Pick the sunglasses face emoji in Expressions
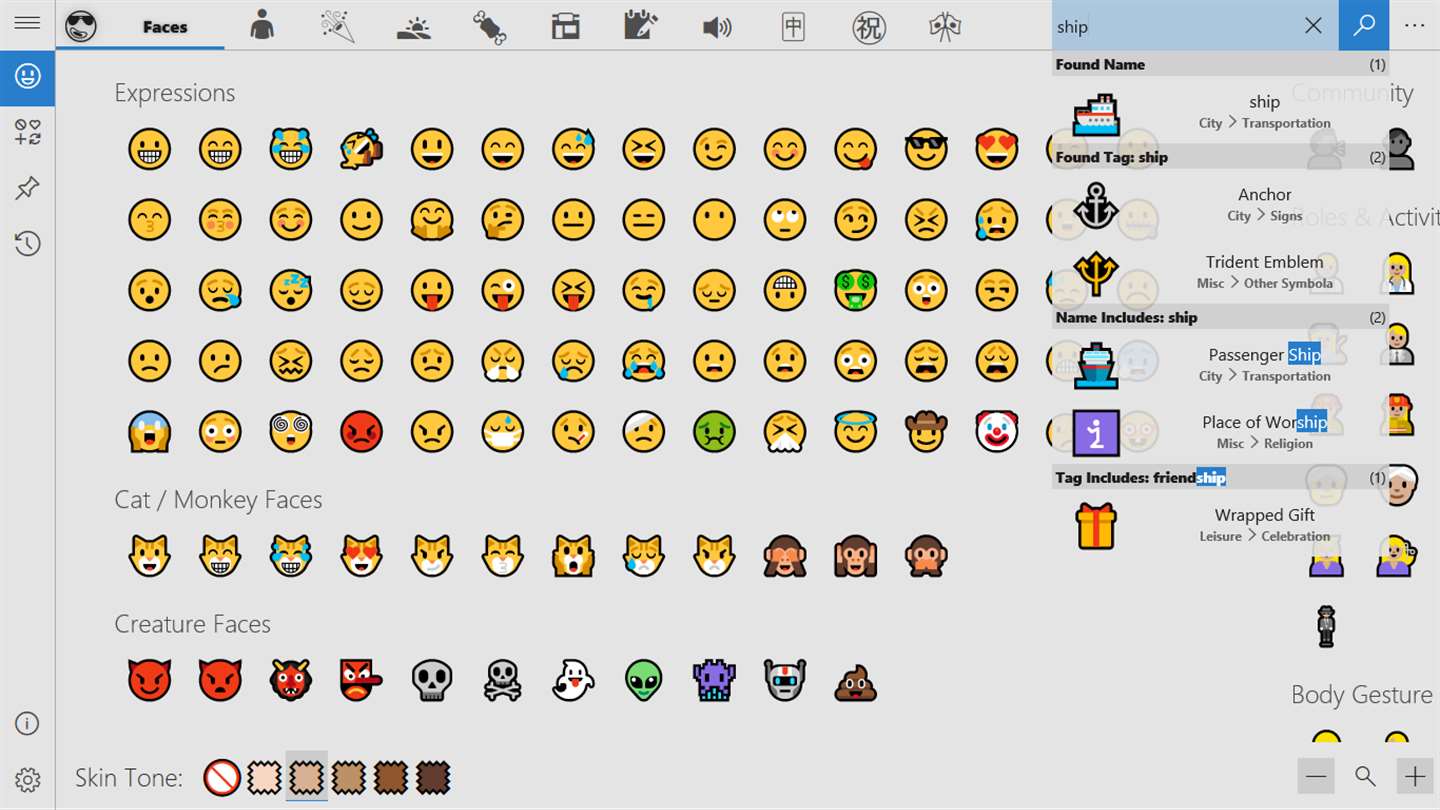1440x810 pixels. (x=926, y=149)
